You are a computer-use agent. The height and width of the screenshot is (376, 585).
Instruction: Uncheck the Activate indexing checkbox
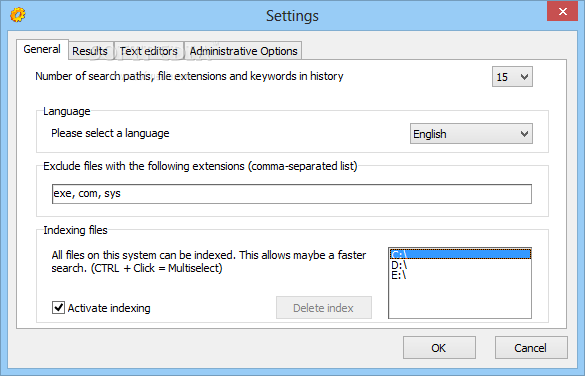tap(58, 308)
